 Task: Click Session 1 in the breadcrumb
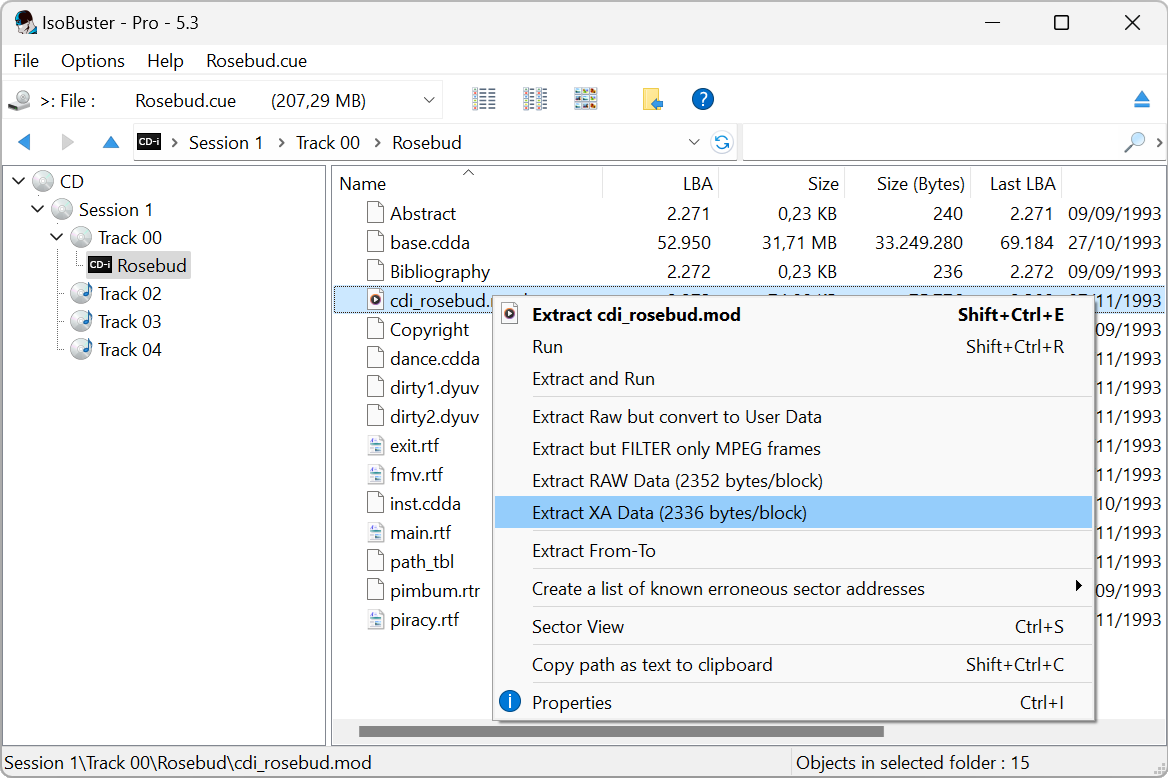point(226,142)
